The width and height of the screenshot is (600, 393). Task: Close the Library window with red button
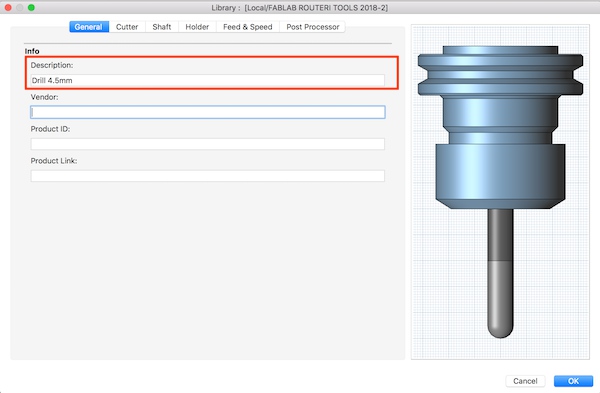[8, 8]
